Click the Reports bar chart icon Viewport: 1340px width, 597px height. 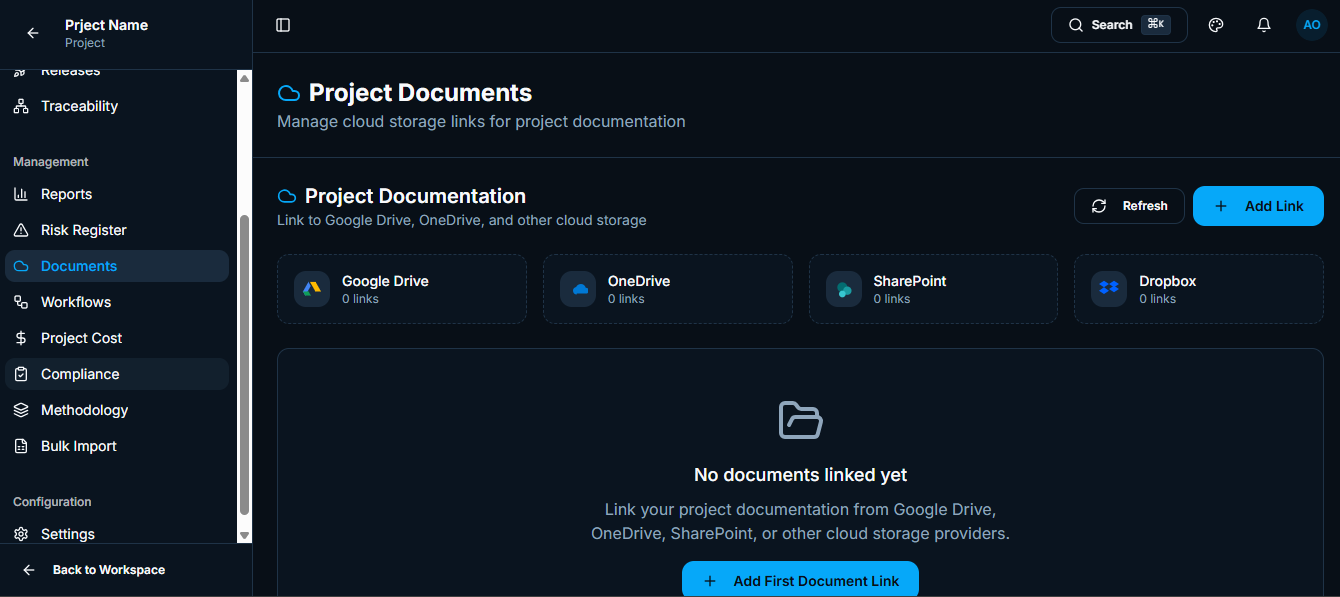coord(21,194)
